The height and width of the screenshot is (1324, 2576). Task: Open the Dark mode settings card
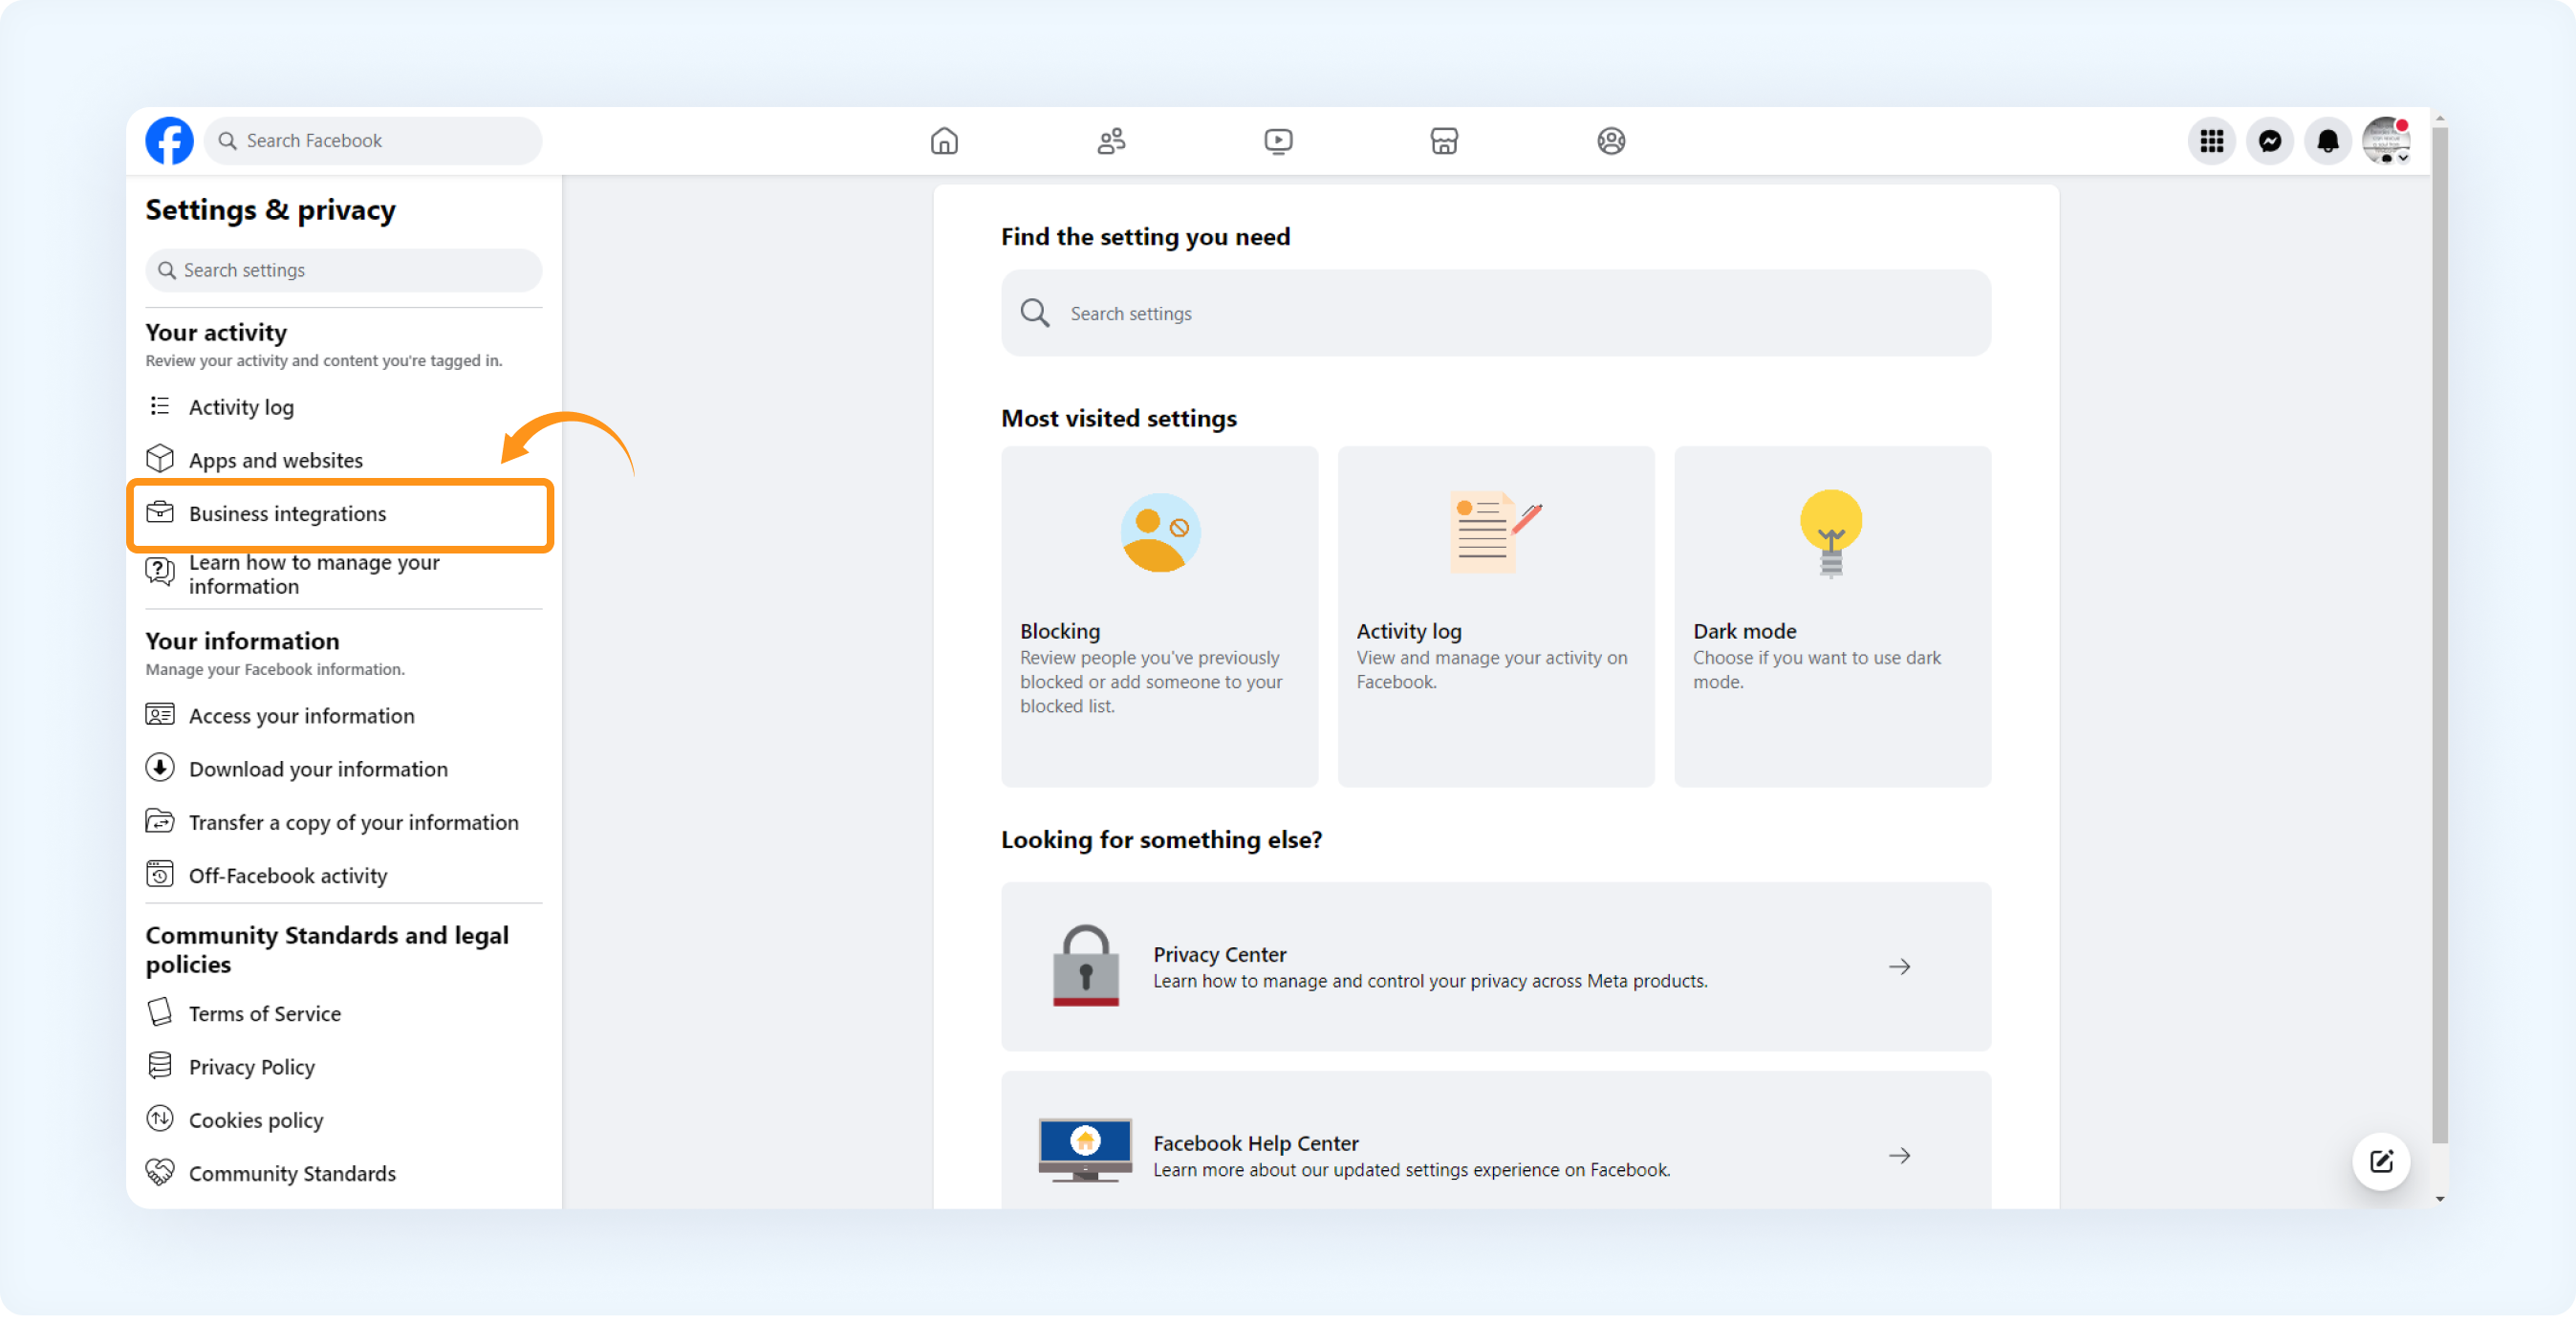(x=1832, y=617)
